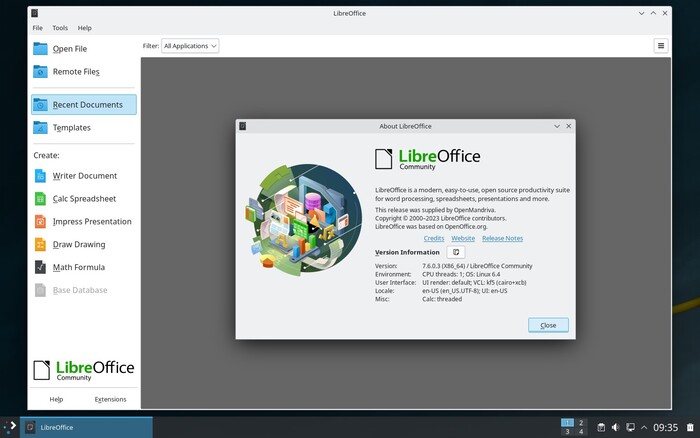Open the Website link
The height and width of the screenshot is (438, 700).
click(463, 238)
